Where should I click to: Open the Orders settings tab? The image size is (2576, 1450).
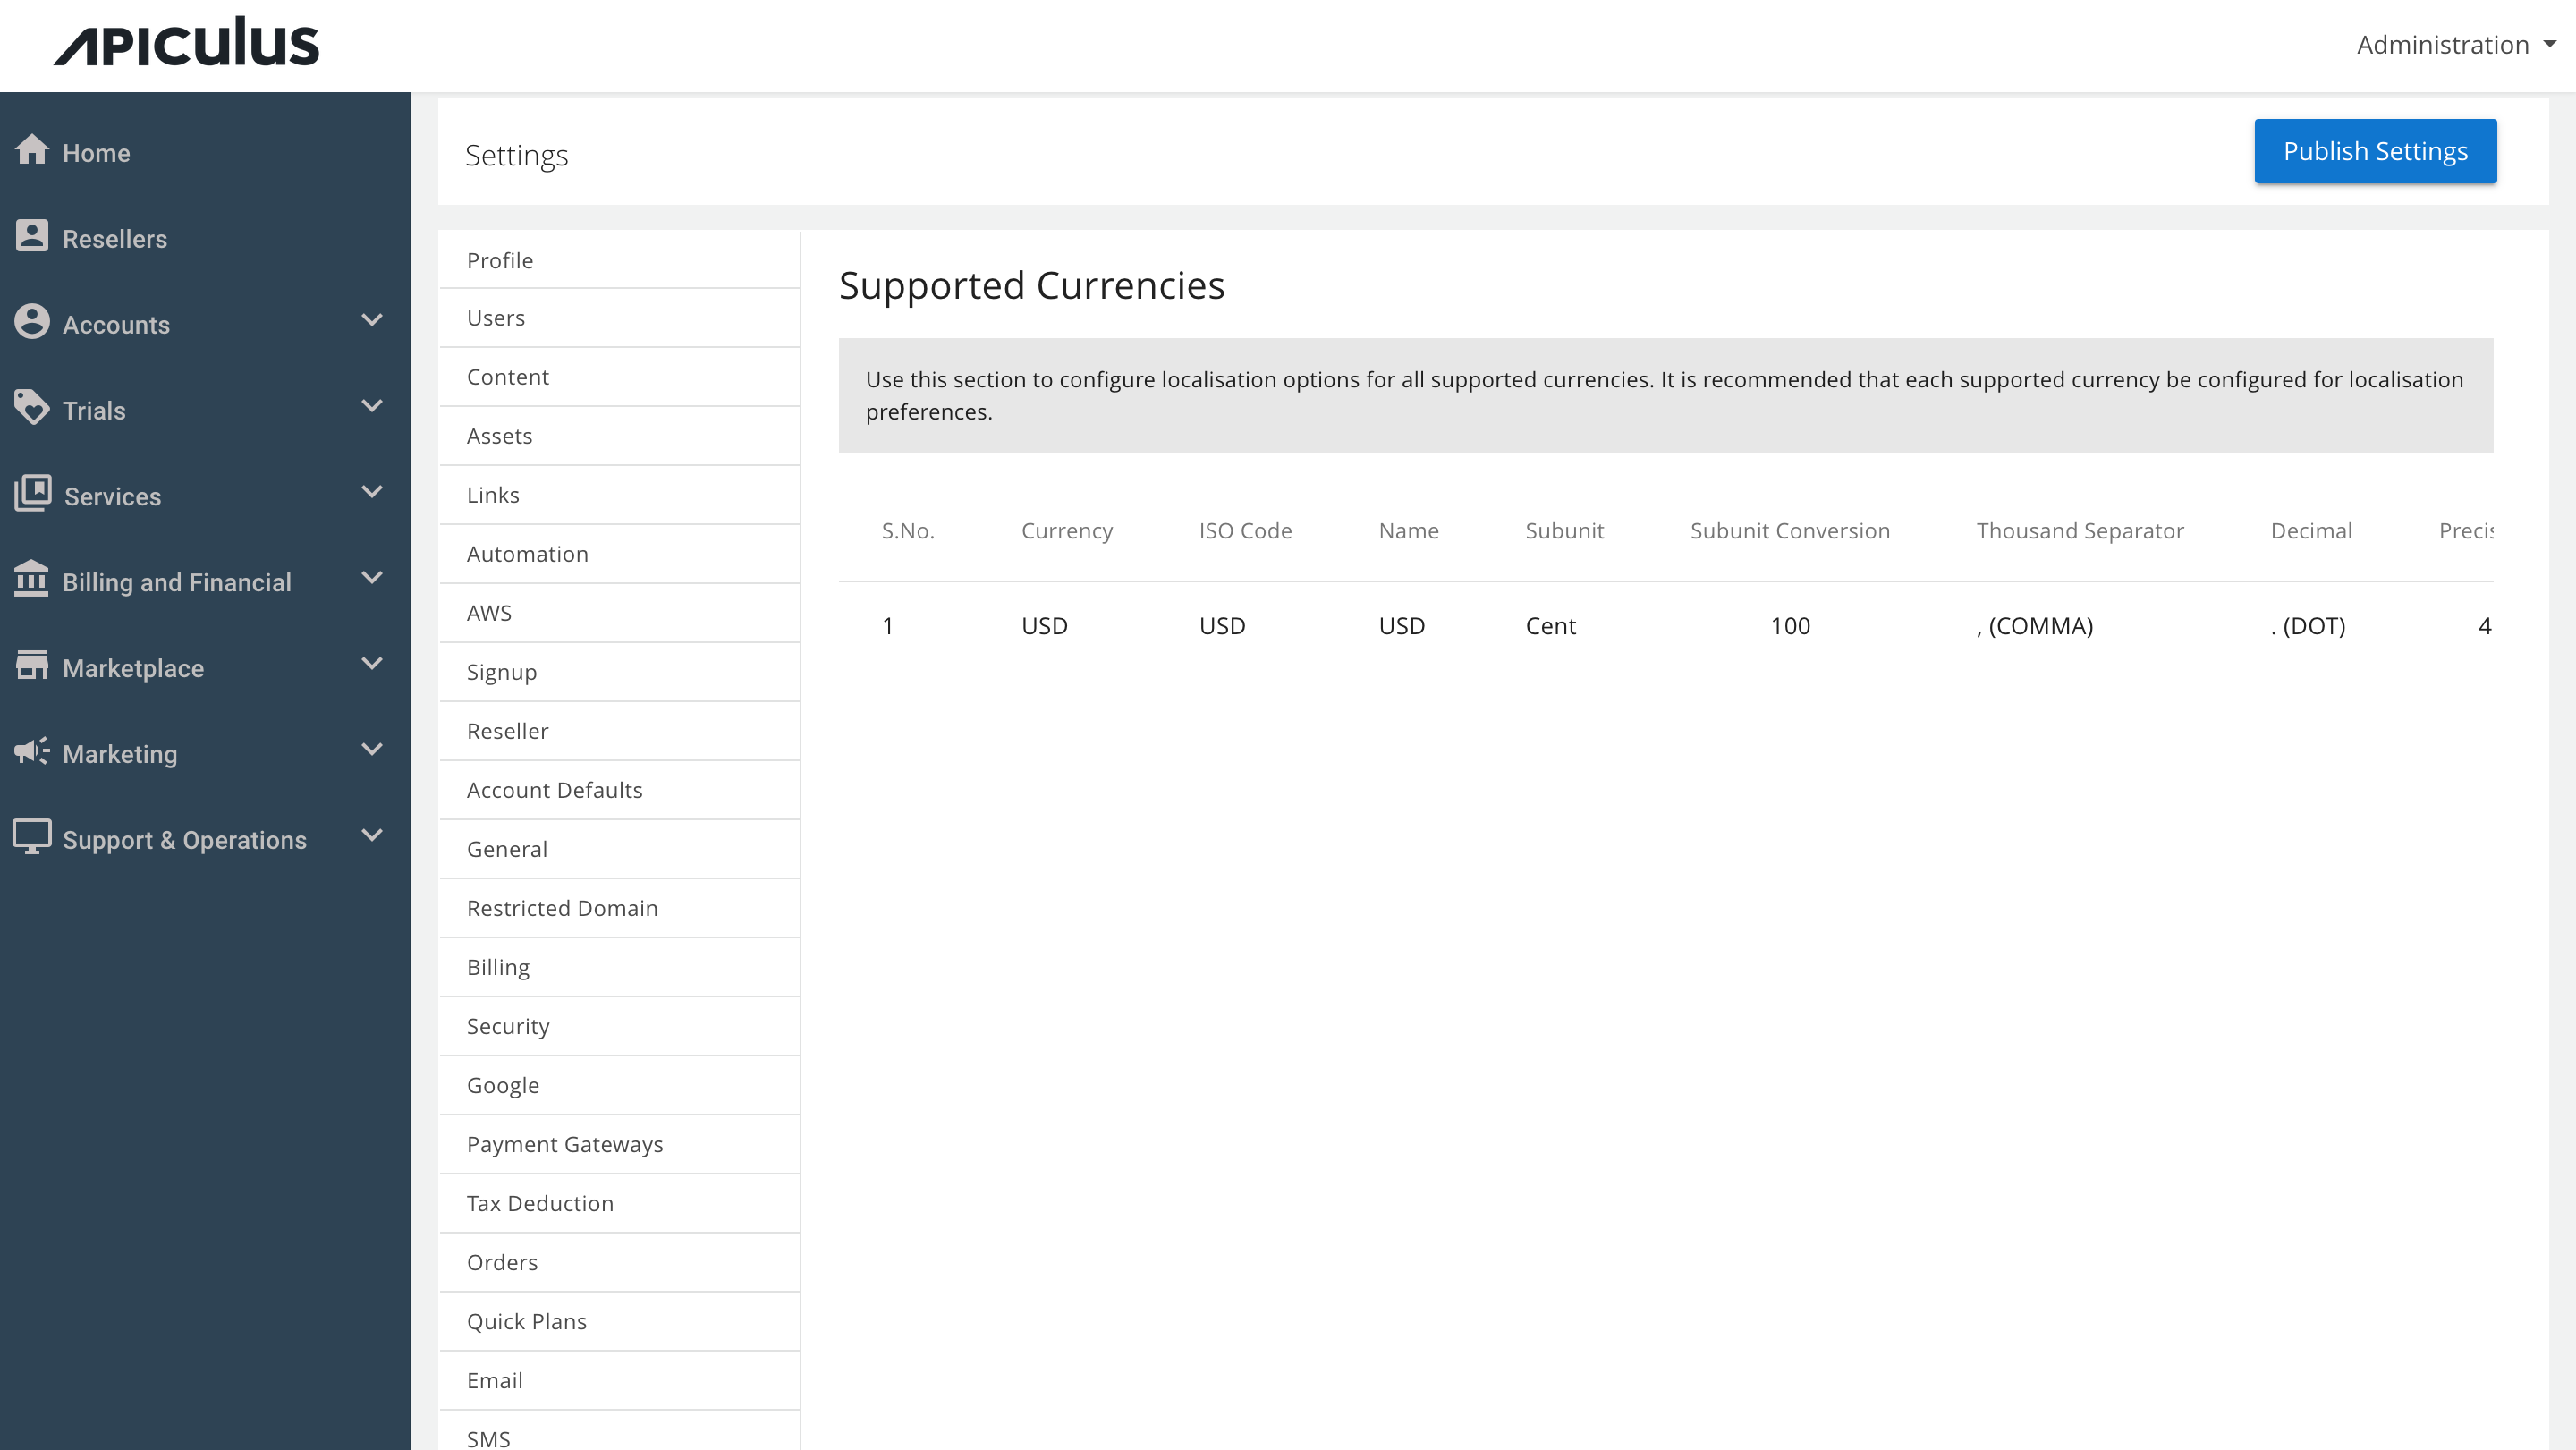click(x=619, y=1262)
